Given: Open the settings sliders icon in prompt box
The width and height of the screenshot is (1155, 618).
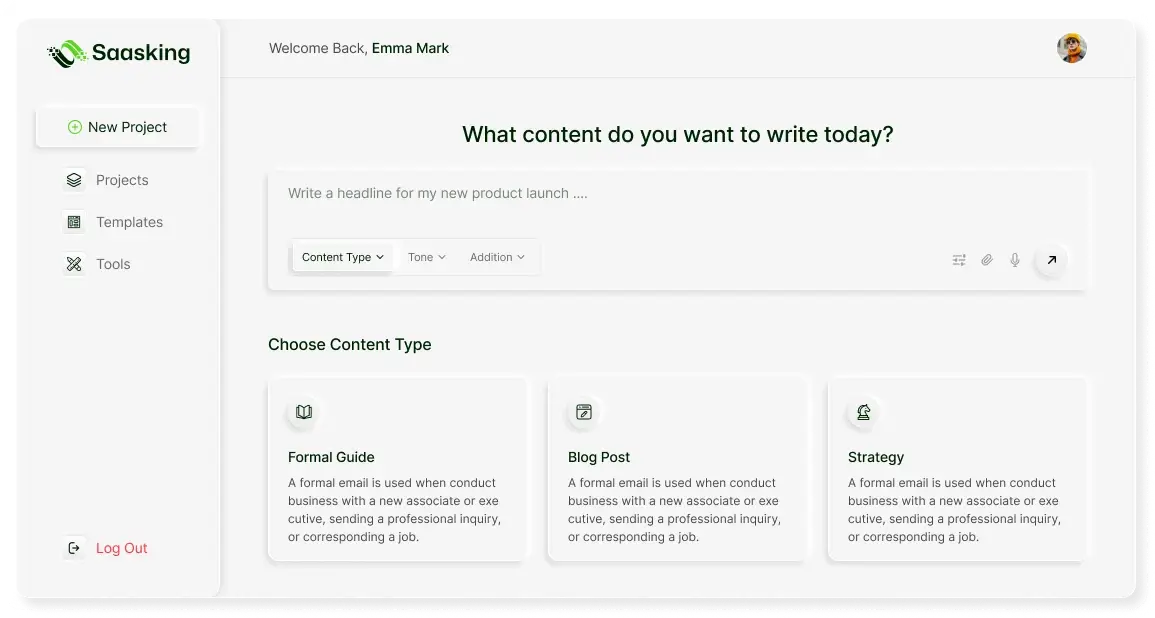Looking at the screenshot, I should 958,260.
